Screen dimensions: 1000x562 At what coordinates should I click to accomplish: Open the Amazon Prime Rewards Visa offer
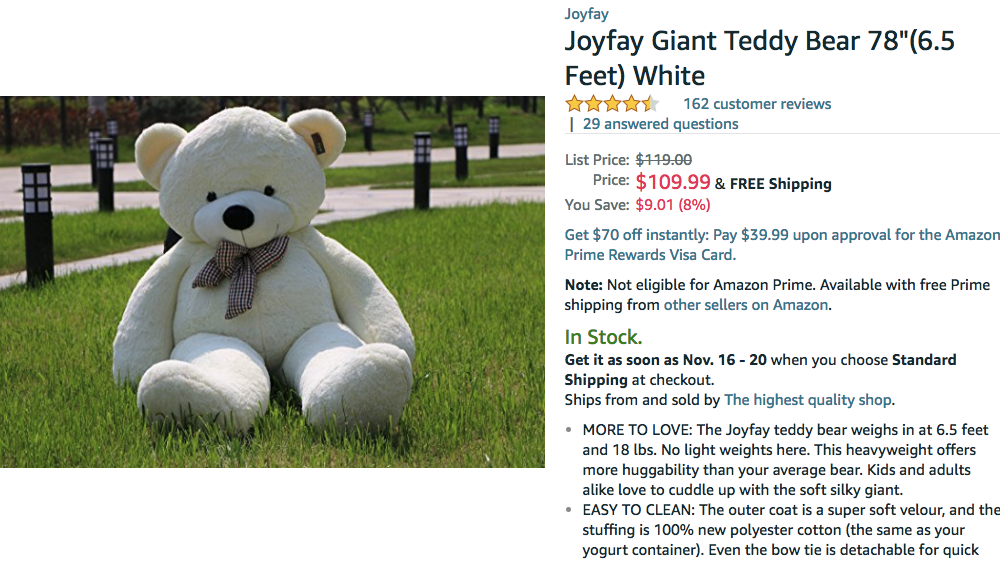(782, 245)
